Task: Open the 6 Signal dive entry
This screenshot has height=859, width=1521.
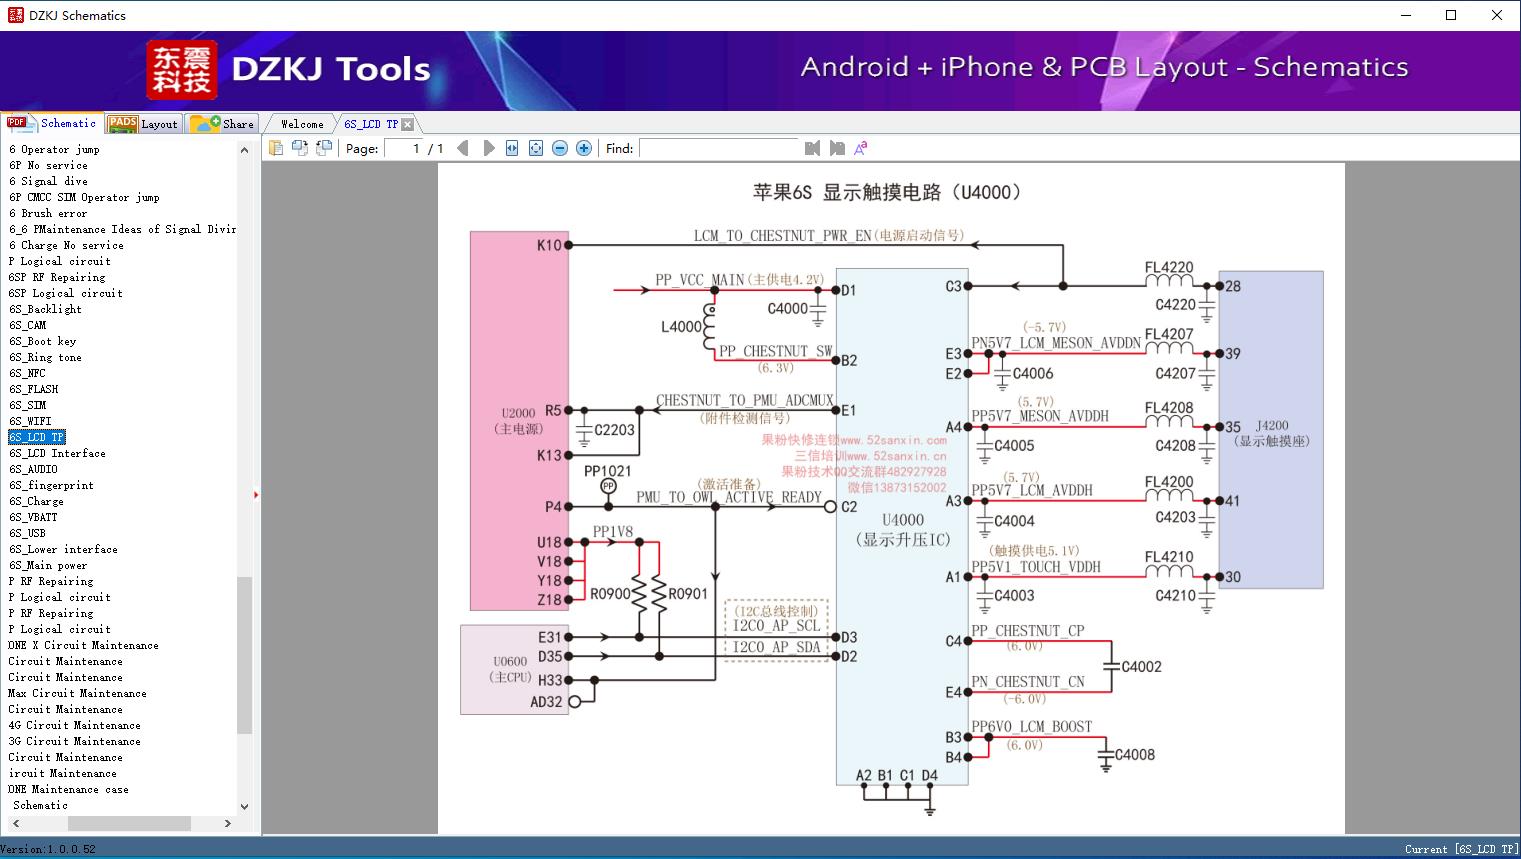Action: pyautogui.click(x=48, y=181)
